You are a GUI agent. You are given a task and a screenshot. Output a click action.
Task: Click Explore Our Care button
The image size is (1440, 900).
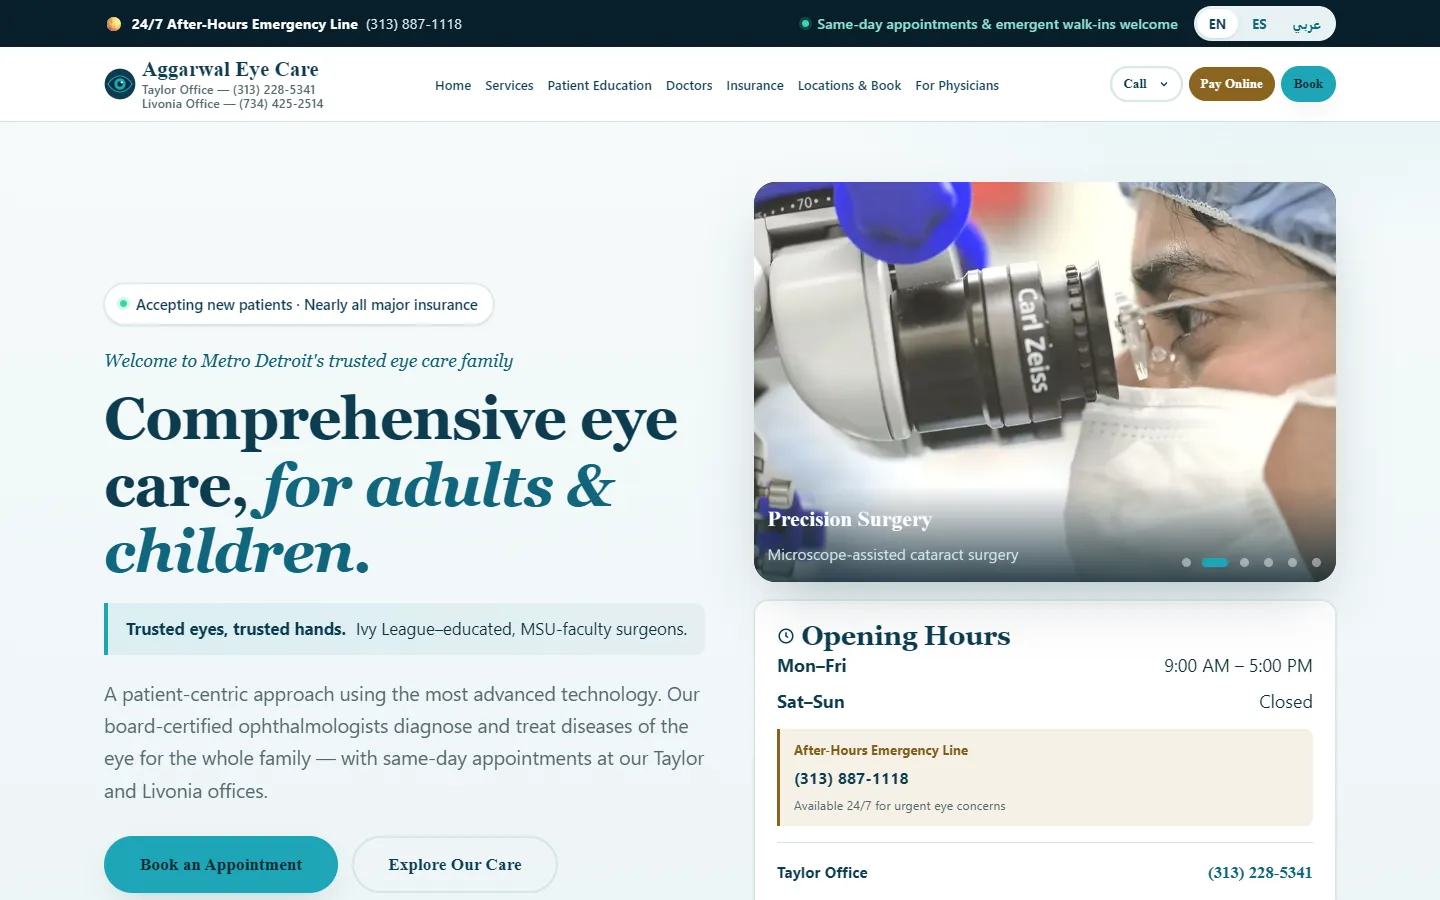tap(455, 864)
